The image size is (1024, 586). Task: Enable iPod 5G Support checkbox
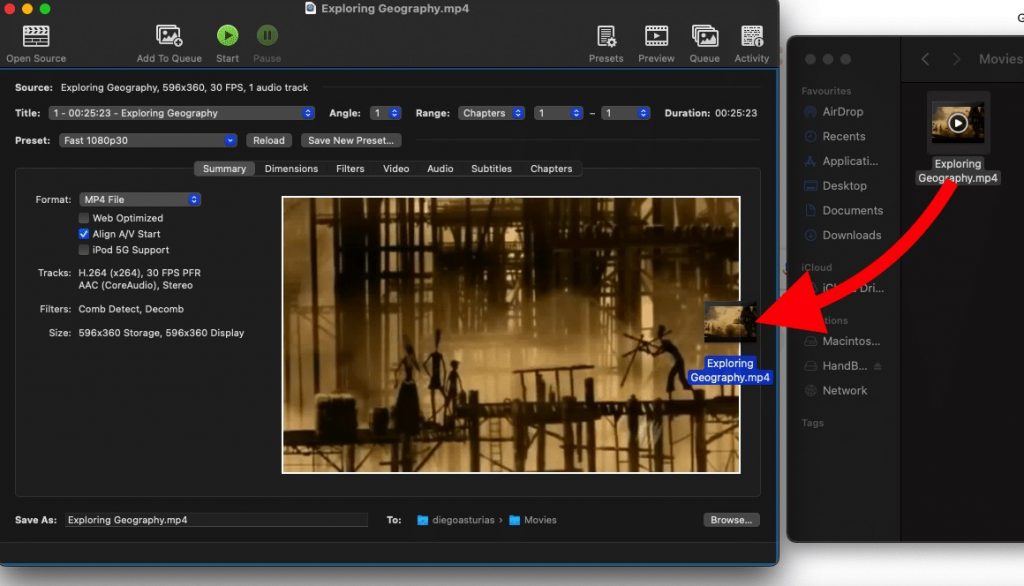point(84,250)
